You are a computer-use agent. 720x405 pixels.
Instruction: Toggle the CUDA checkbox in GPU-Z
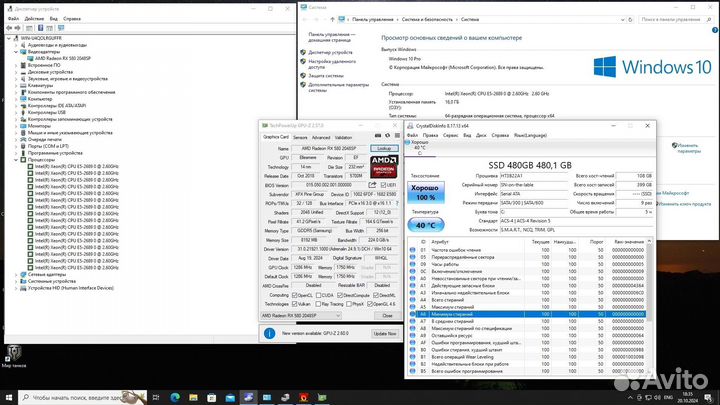[318, 295]
